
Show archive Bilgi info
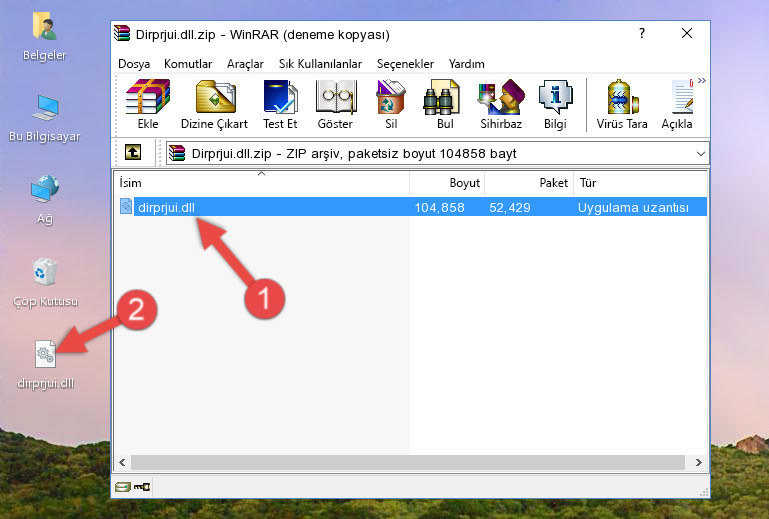(x=555, y=104)
